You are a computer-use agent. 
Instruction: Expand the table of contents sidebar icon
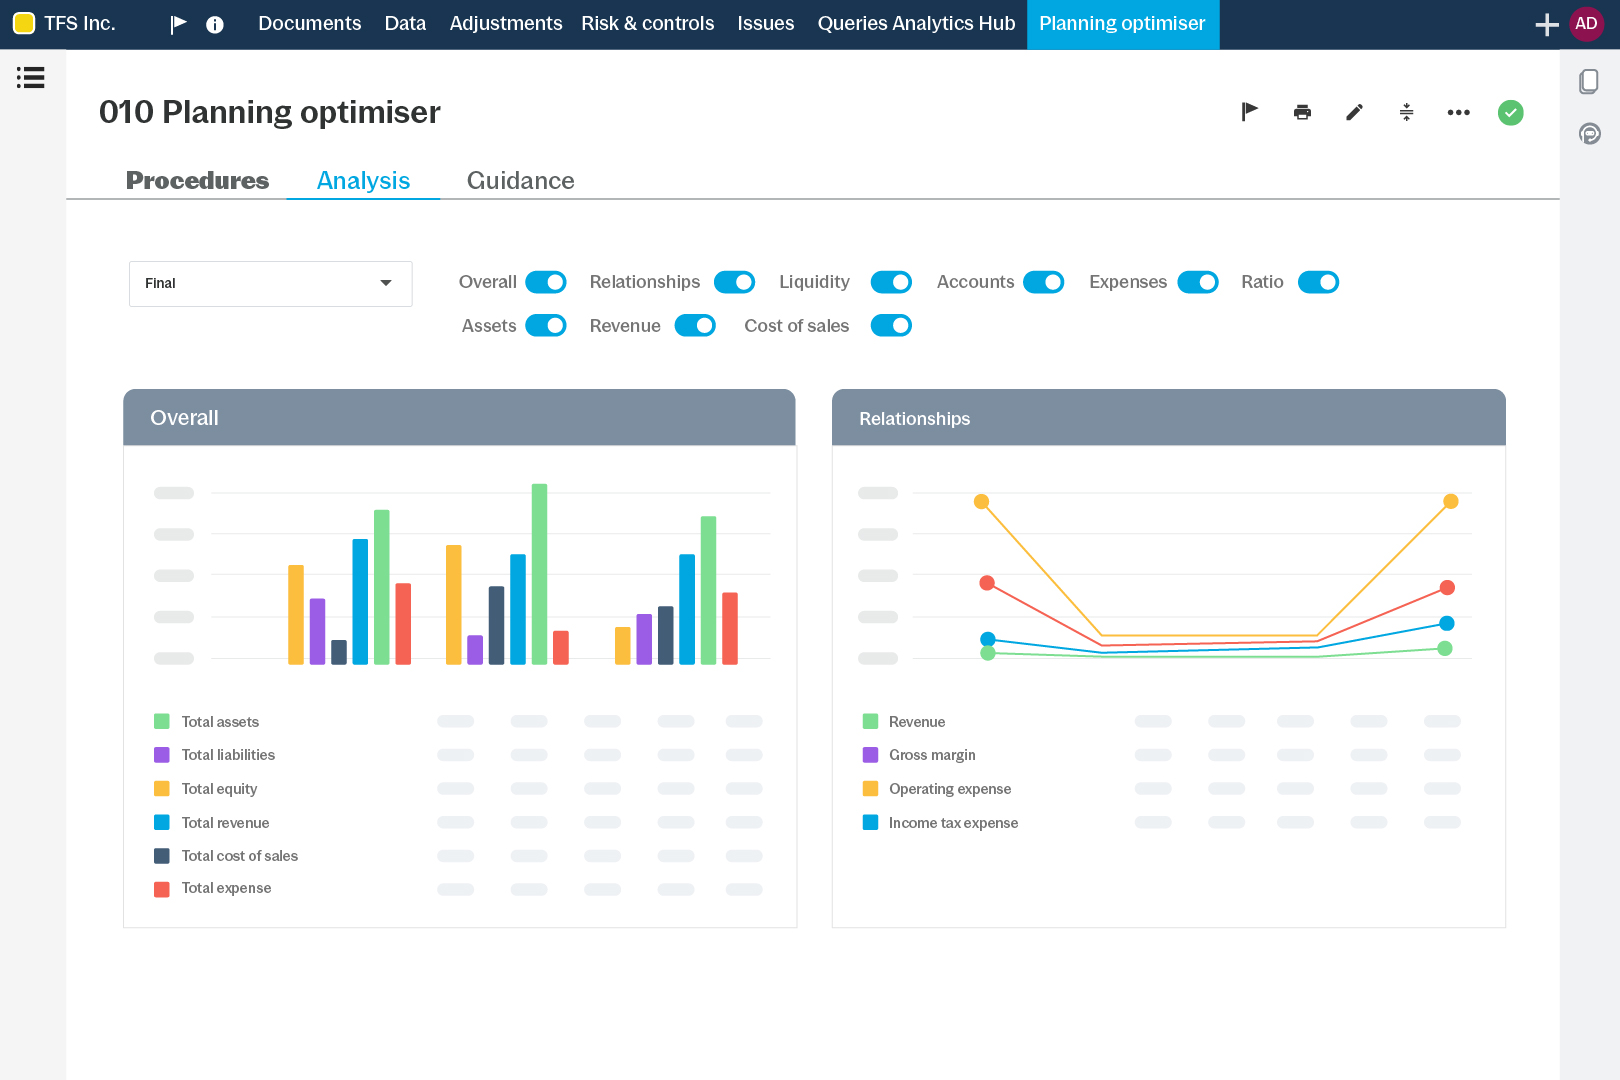pyautogui.click(x=31, y=77)
